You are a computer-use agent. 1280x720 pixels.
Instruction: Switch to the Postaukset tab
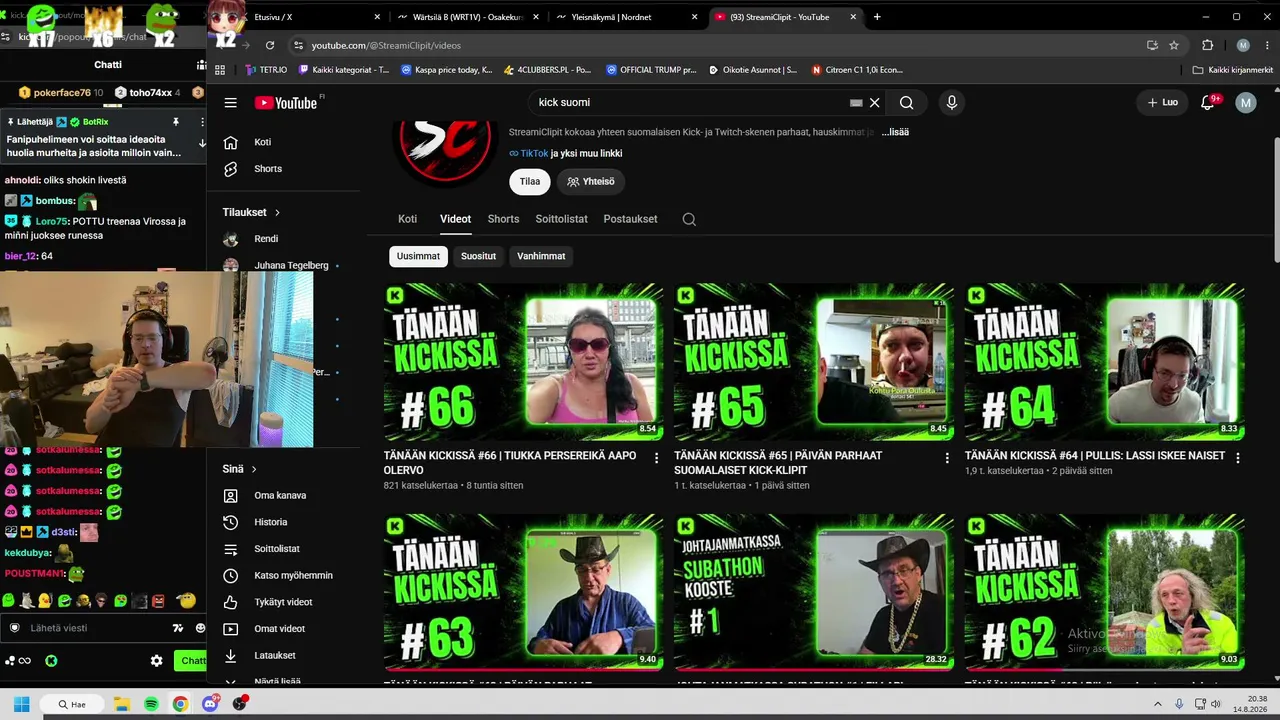pos(630,219)
